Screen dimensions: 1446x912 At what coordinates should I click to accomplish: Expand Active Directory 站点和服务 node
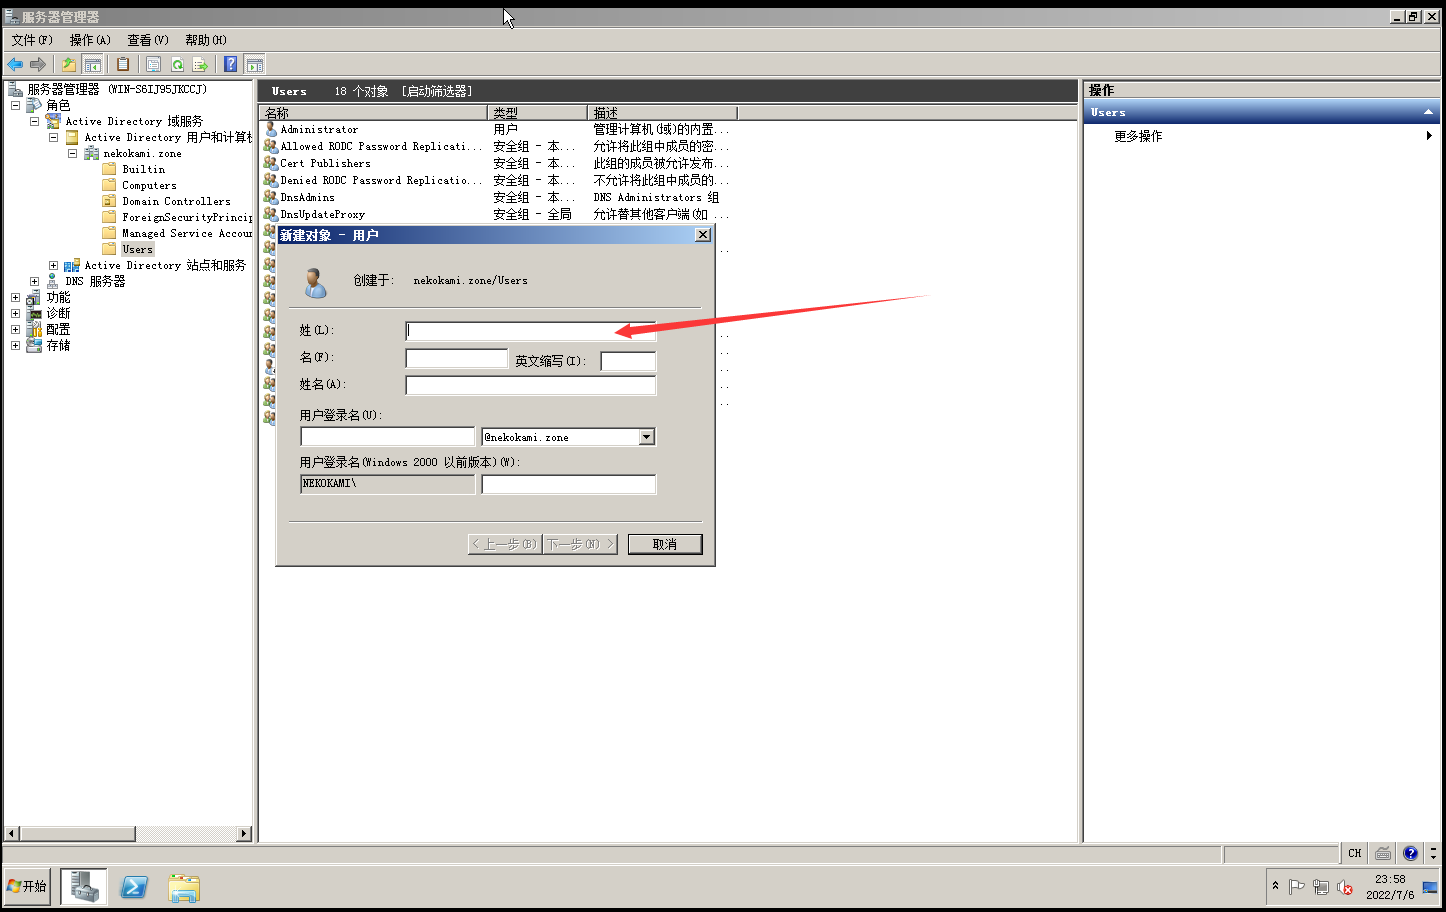click(53, 265)
